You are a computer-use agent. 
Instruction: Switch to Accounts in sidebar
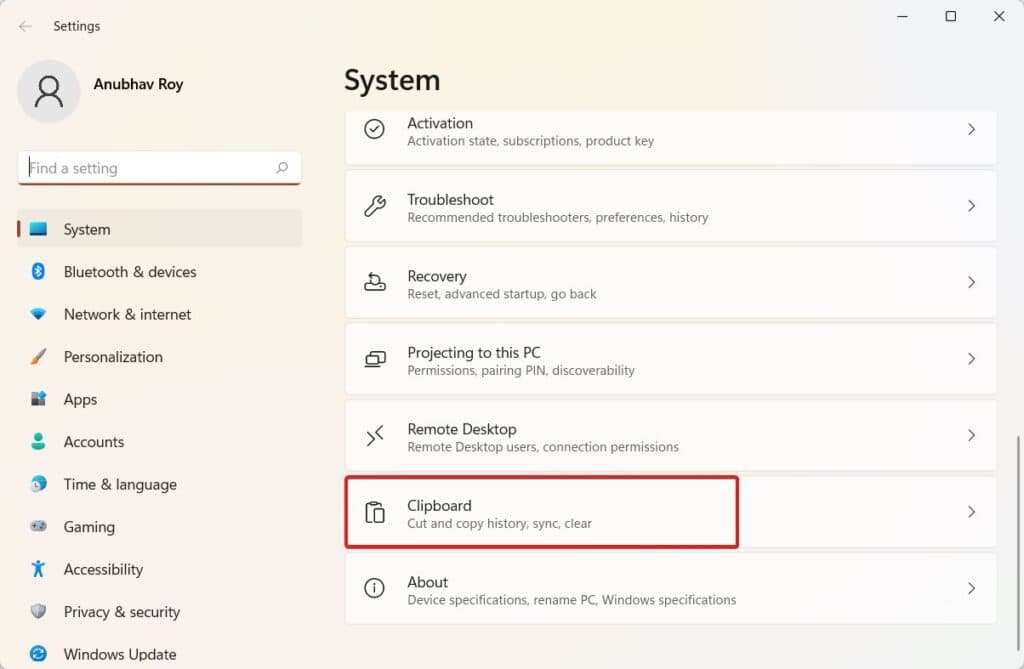coord(93,442)
